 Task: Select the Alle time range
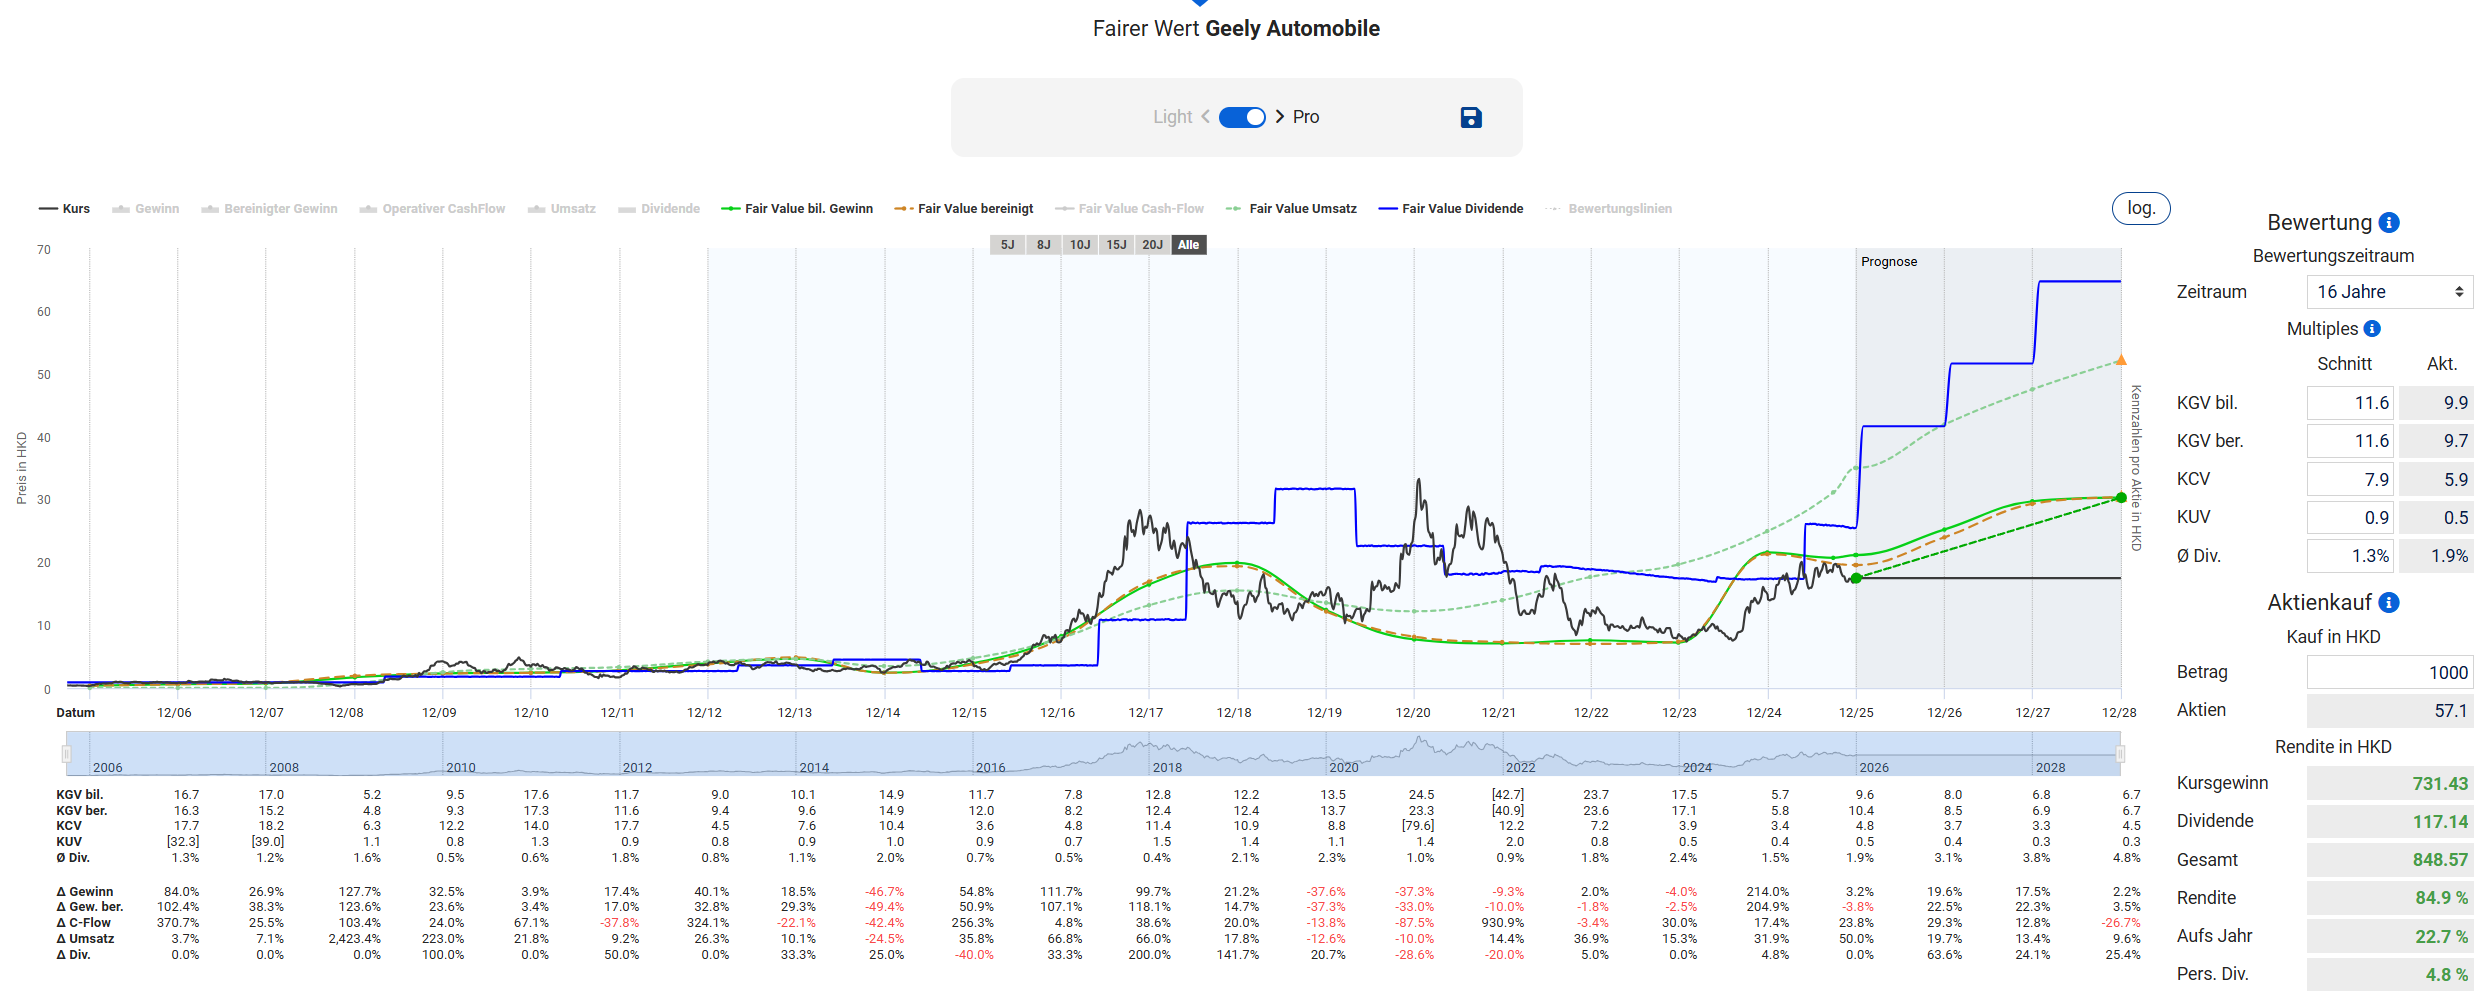pyautogui.click(x=1188, y=245)
